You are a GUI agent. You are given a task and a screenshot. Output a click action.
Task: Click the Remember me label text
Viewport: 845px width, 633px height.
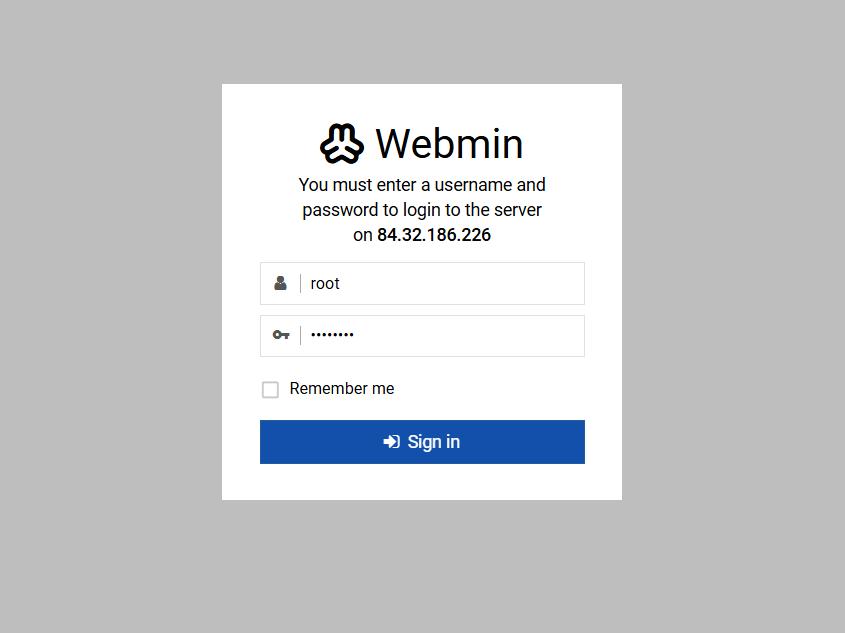[341, 388]
